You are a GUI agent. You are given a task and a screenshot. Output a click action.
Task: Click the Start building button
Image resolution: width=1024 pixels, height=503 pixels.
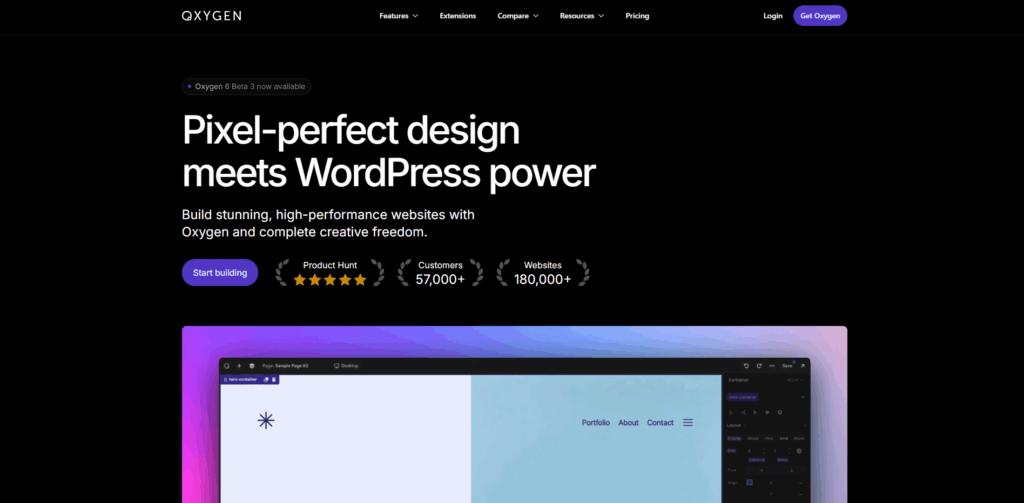coord(220,272)
